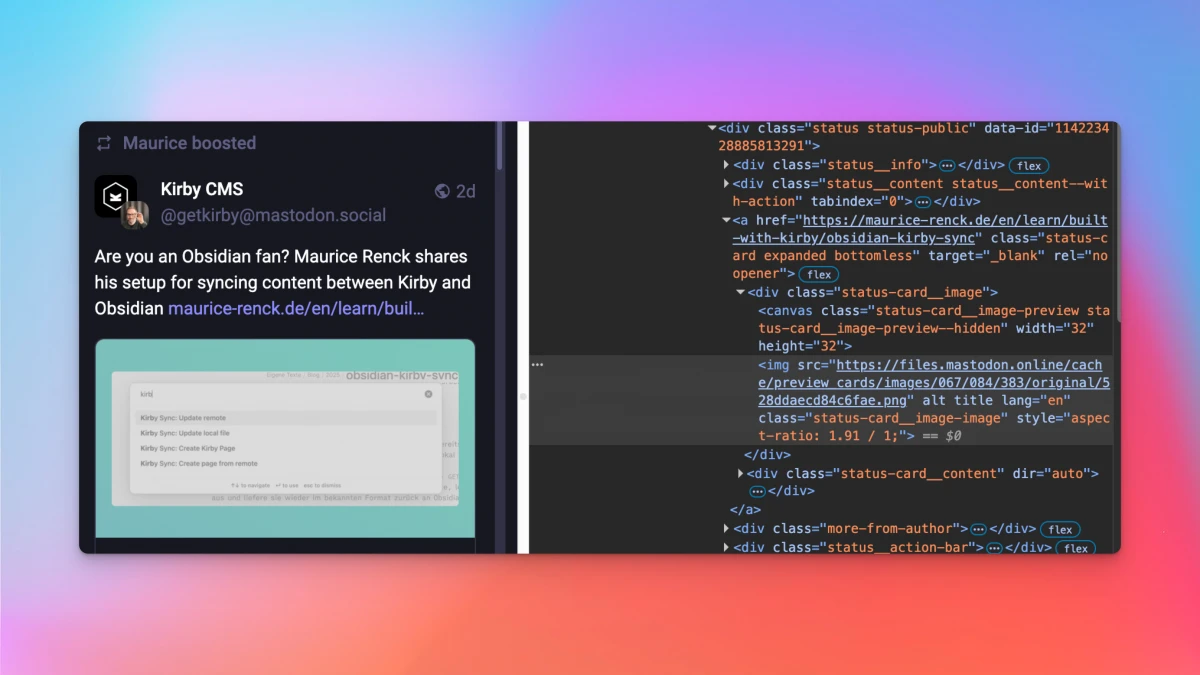
Task: Click the @getkirby@mastodon.social handle
Action: click(273, 215)
